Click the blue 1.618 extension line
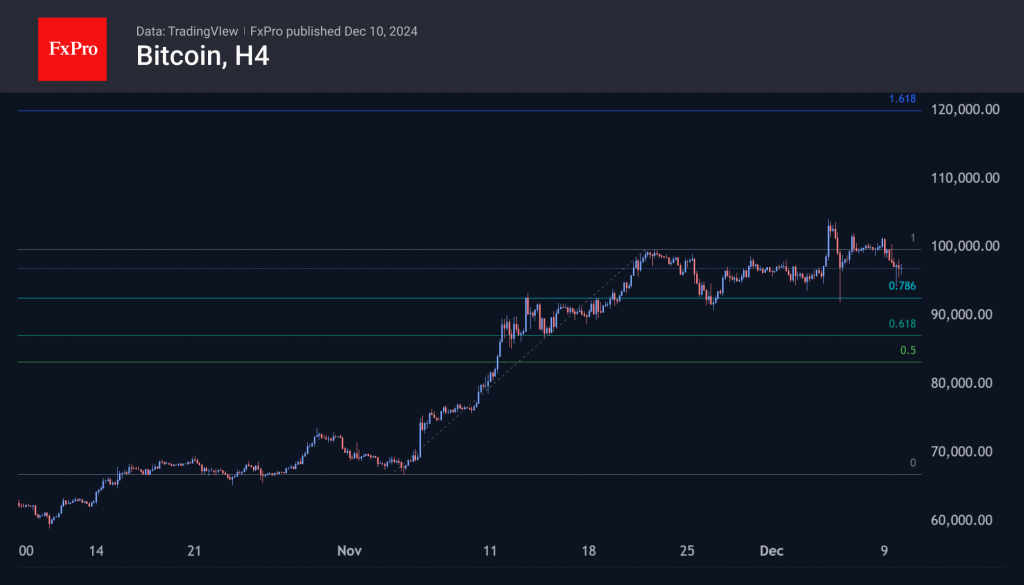This screenshot has width=1024, height=585. coord(469,110)
